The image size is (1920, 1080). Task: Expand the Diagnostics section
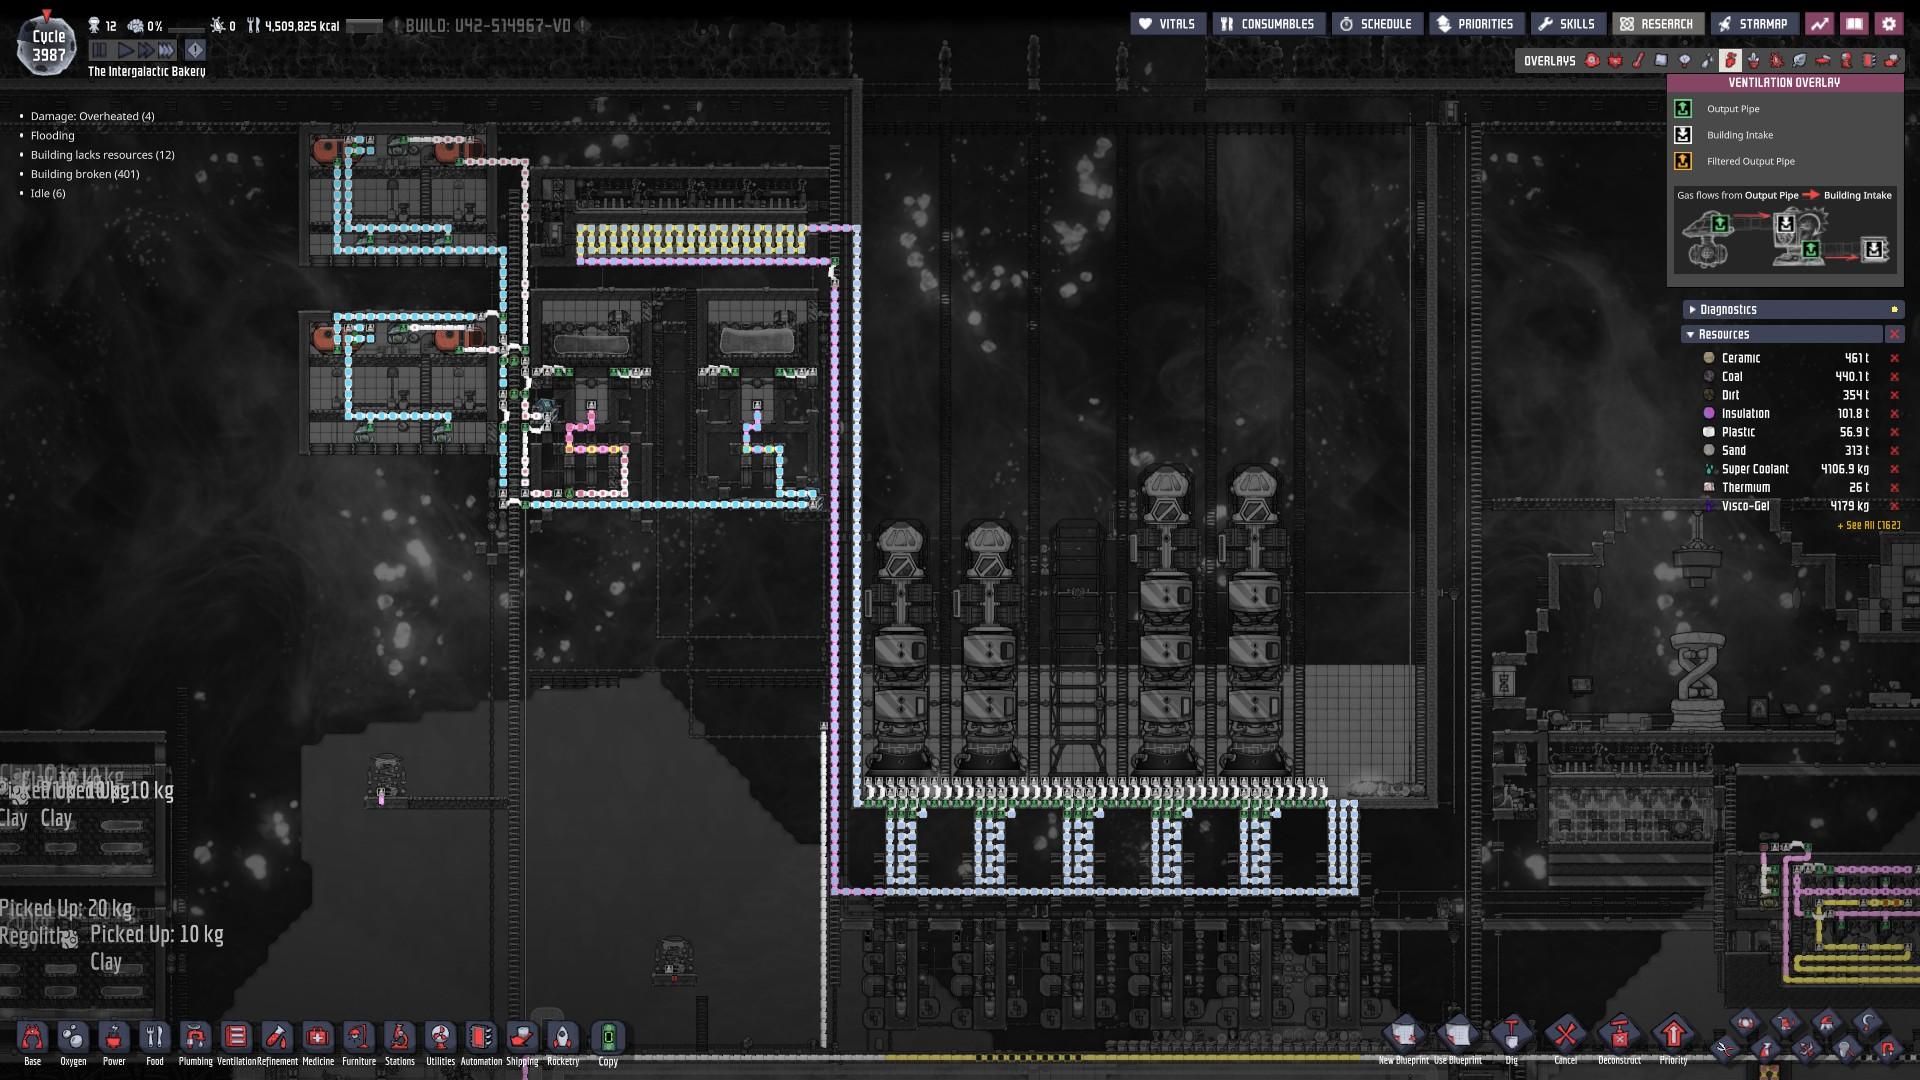1692,310
